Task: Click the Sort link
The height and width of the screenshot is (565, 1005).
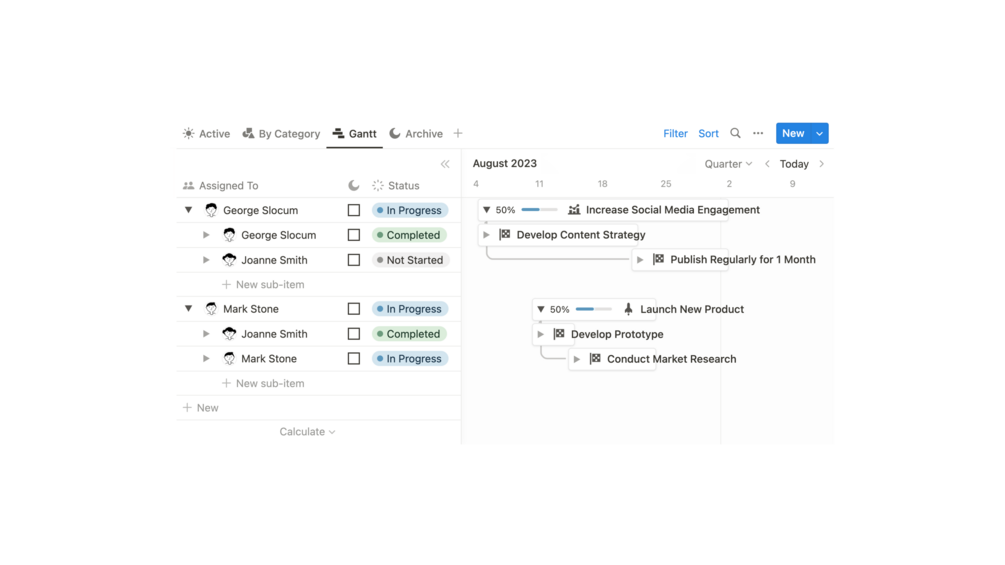Action: coord(708,133)
